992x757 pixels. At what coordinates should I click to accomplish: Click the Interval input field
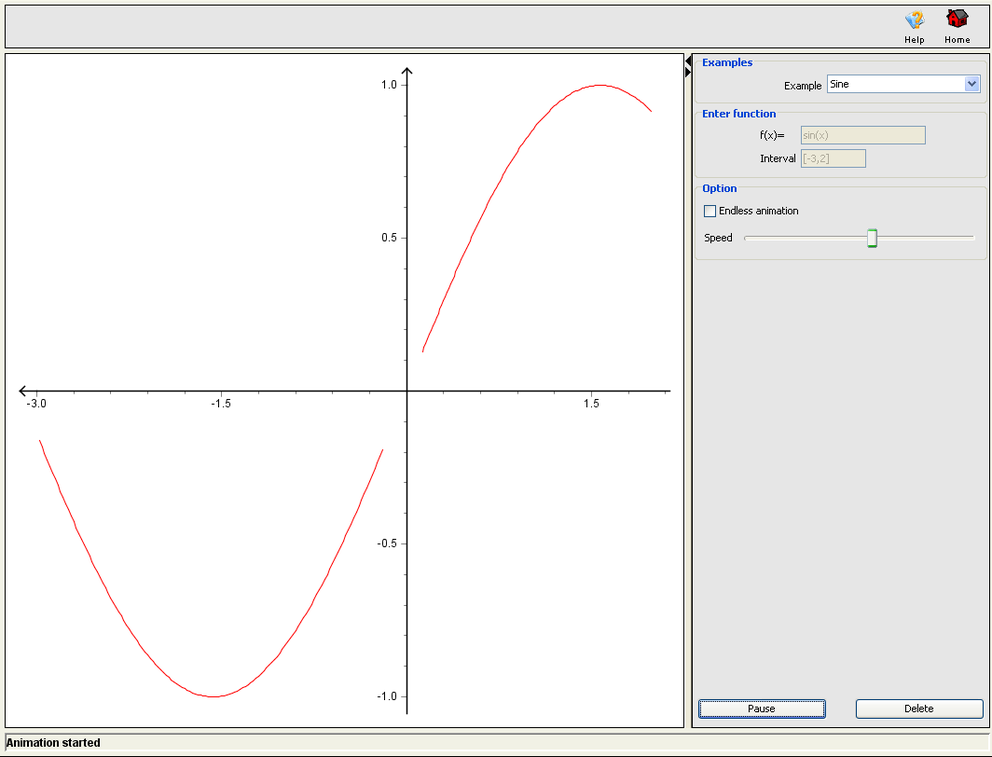click(x=833, y=158)
